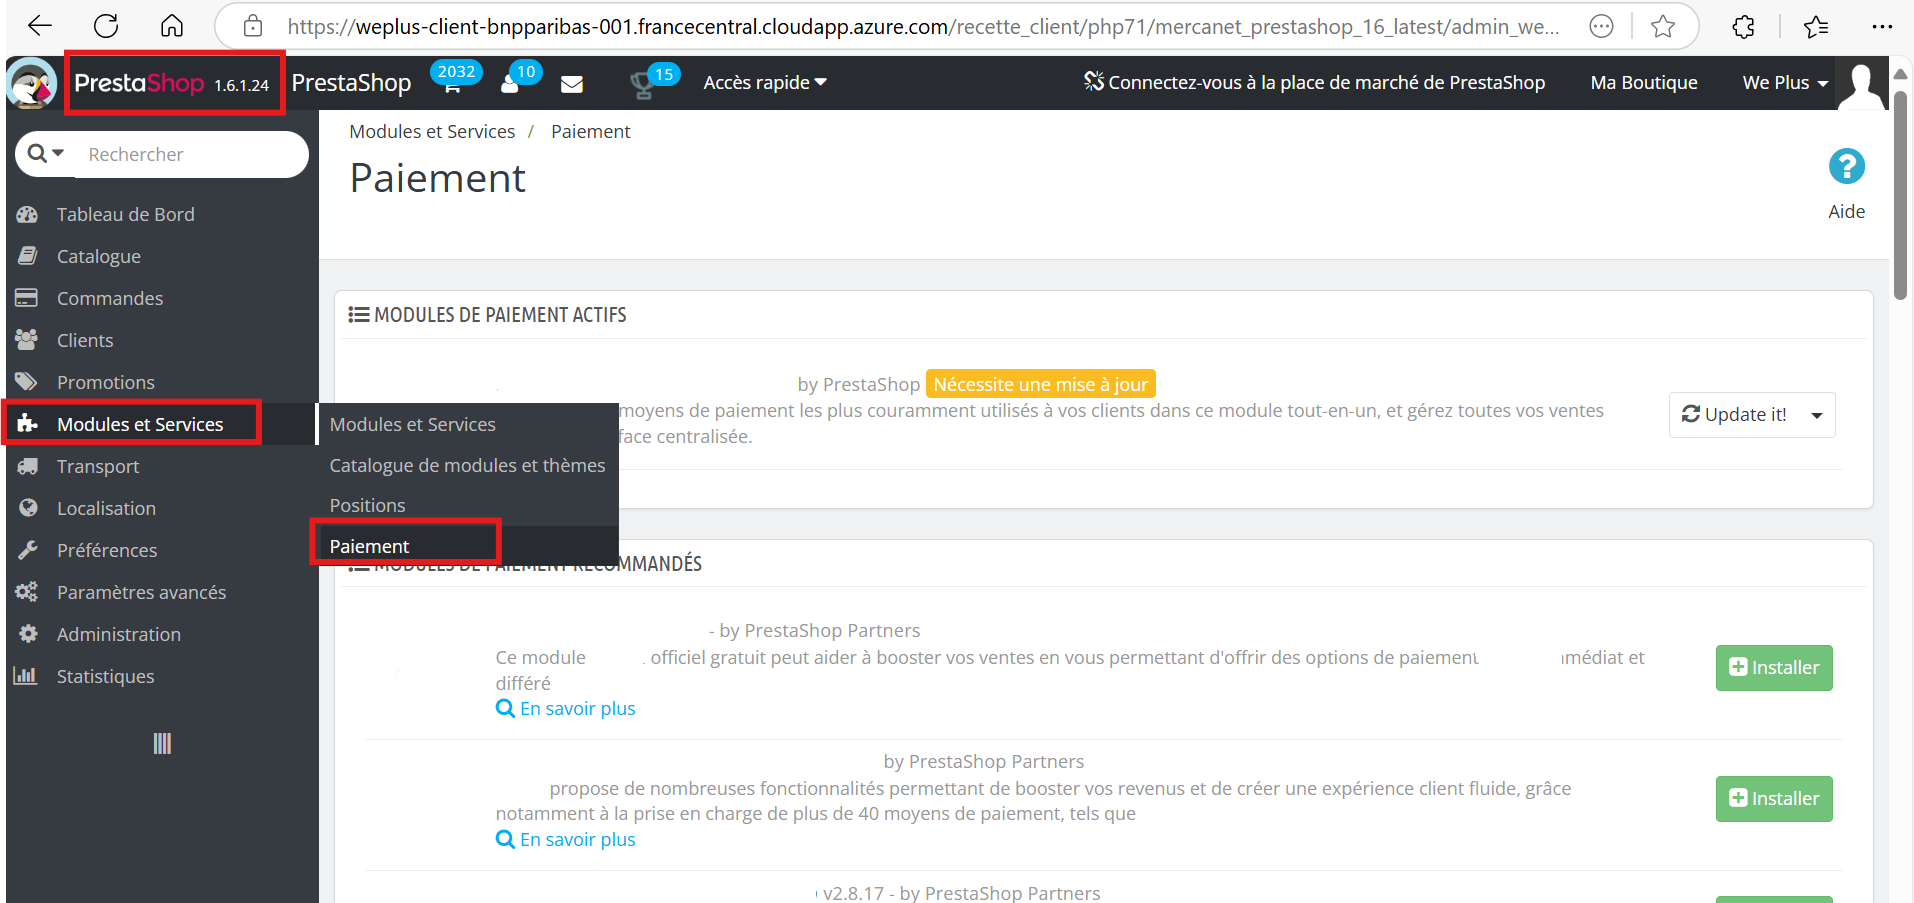Click the PrestaShop 1.6.1.24 logo
The image size is (1914, 903).
point(172,83)
